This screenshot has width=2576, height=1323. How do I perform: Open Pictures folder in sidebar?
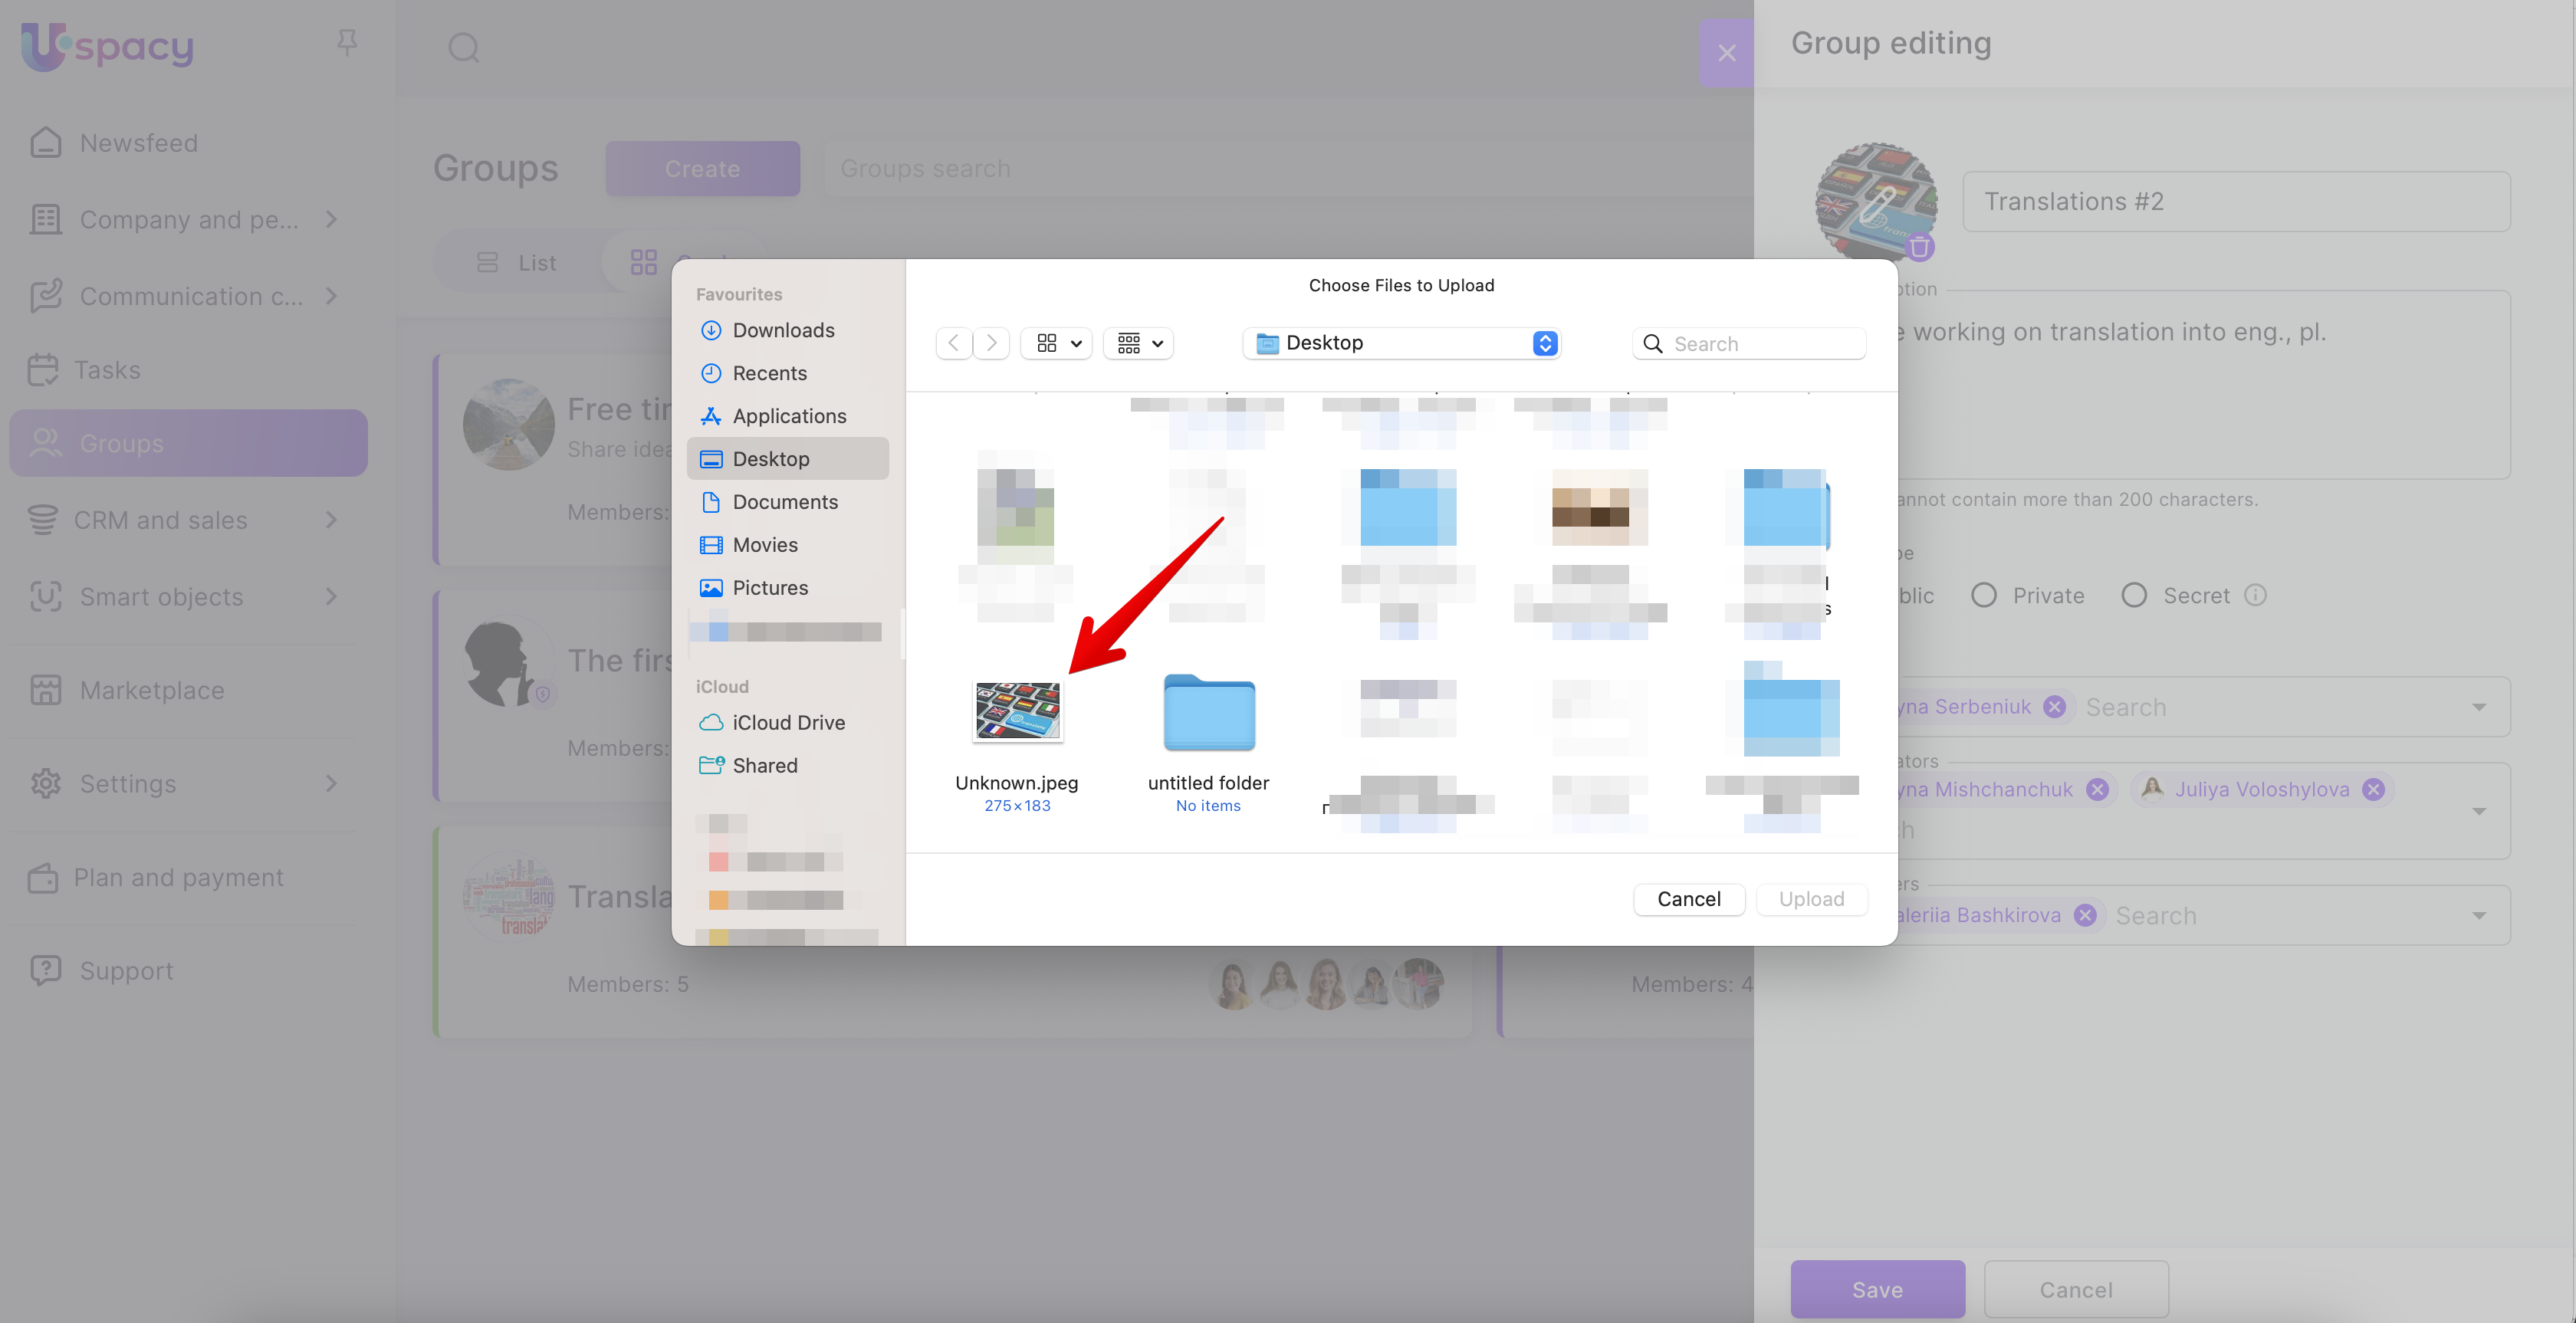point(769,587)
